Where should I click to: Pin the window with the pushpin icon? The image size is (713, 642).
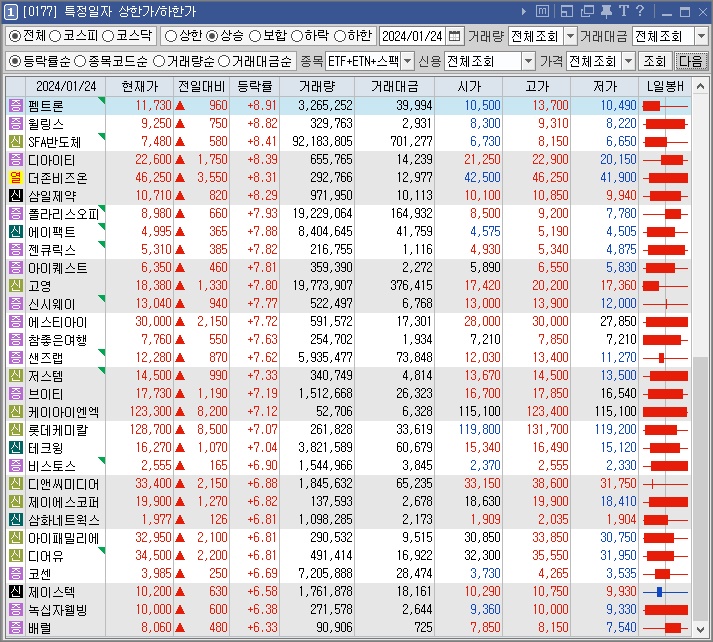pyautogui.click(x=606, y=11)
